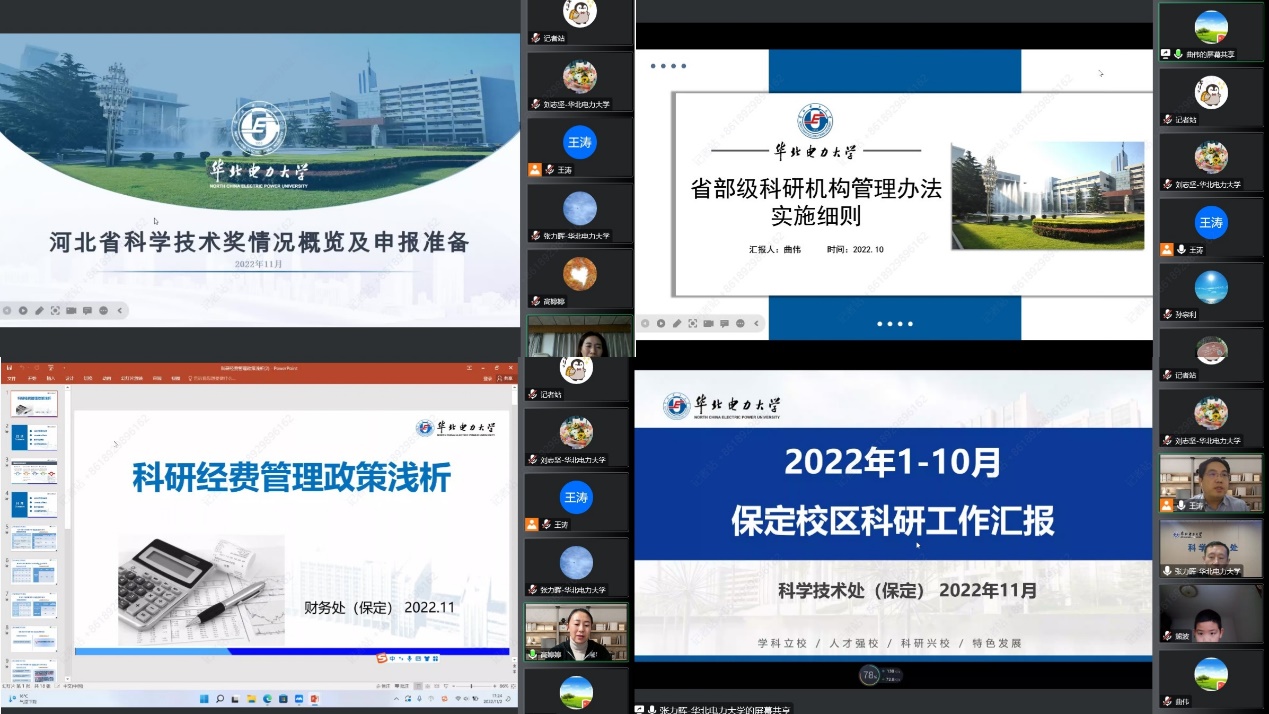Open the 动画 ribbon tab in PowerPoint
This screenshot has height=714, width=1269.
(107, 378)
